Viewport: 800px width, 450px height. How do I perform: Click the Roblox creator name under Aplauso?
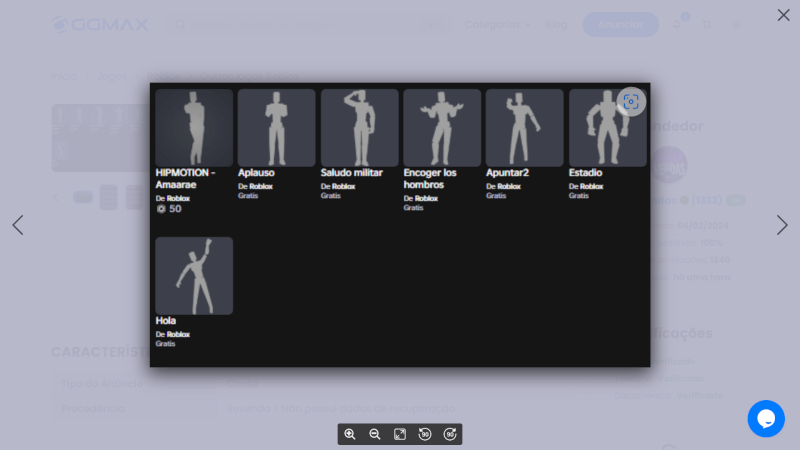(x=260, y=186)
